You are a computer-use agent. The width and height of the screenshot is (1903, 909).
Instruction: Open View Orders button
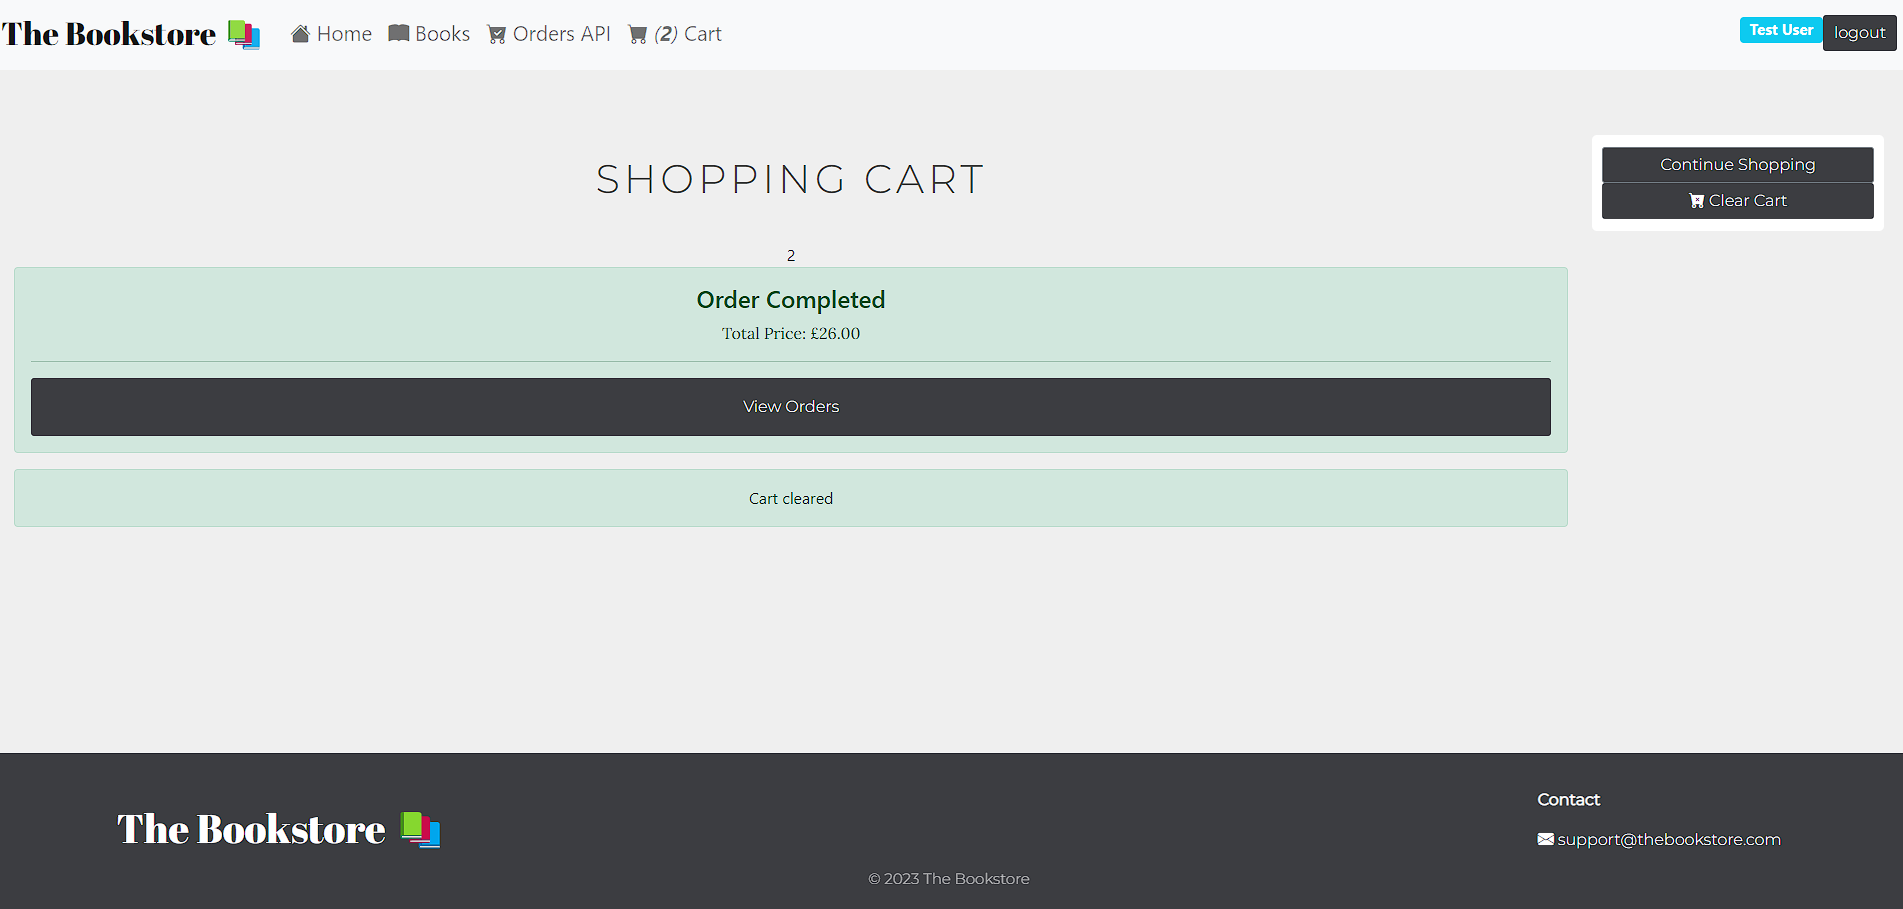pyautogui.click(x=791, y=407)
